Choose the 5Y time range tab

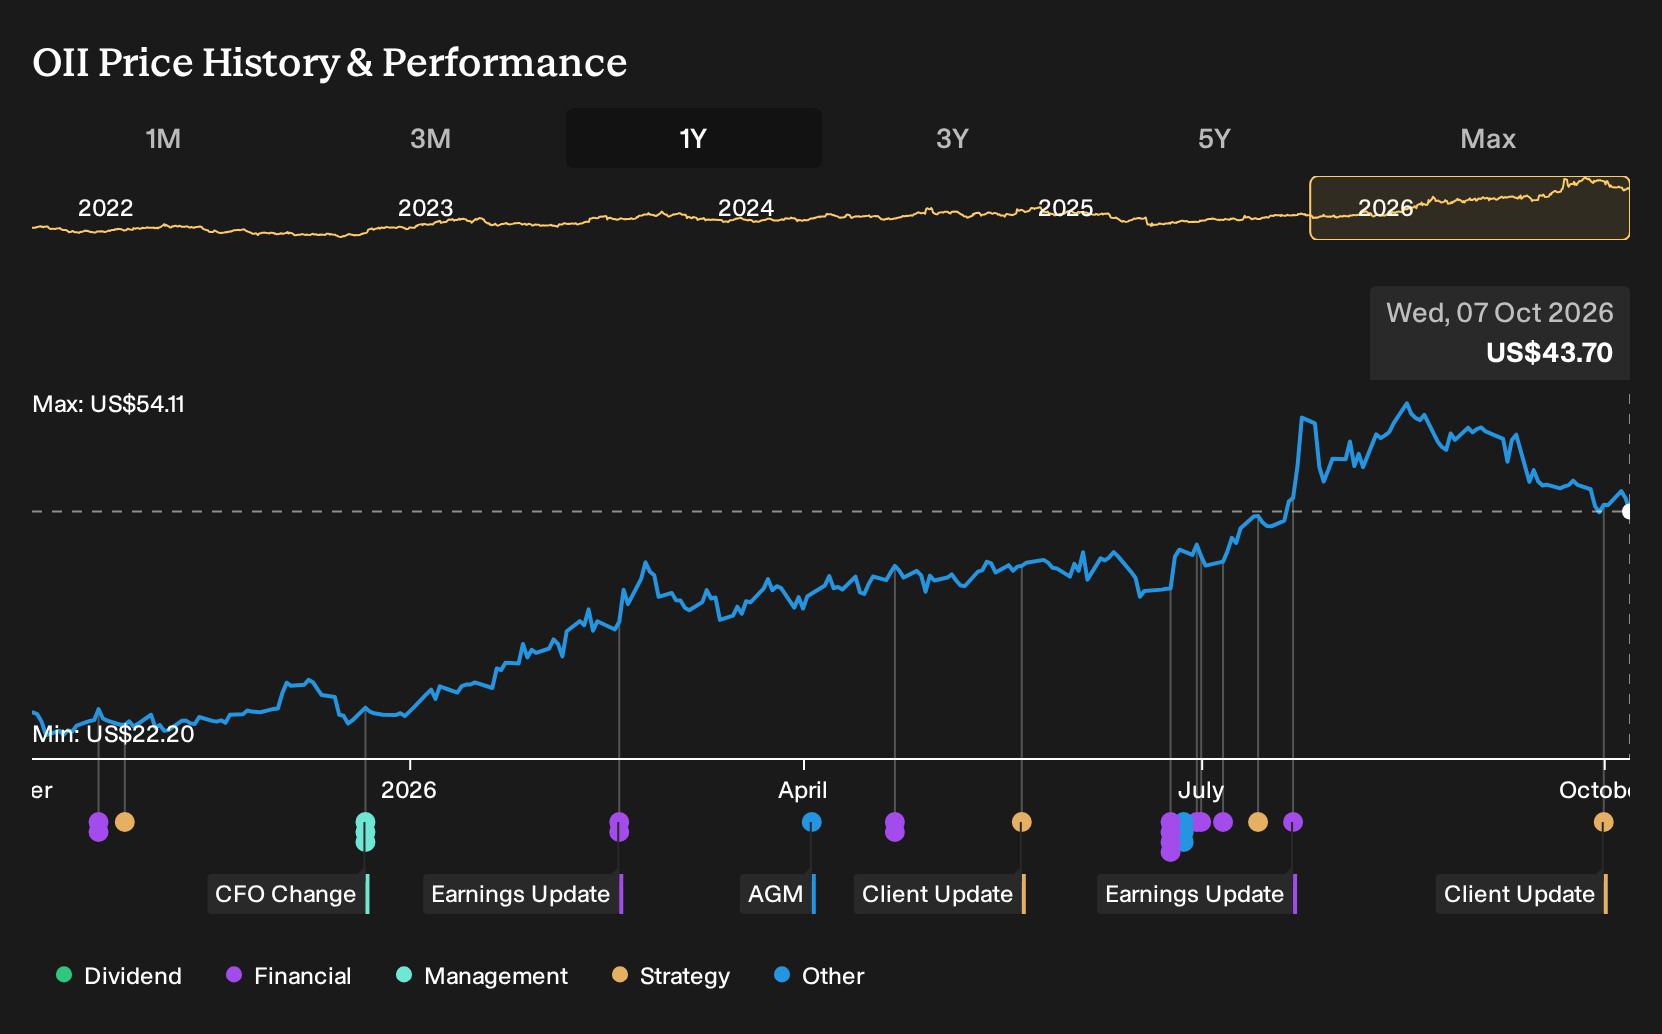pyautogui.click(x=1214, y=138)
